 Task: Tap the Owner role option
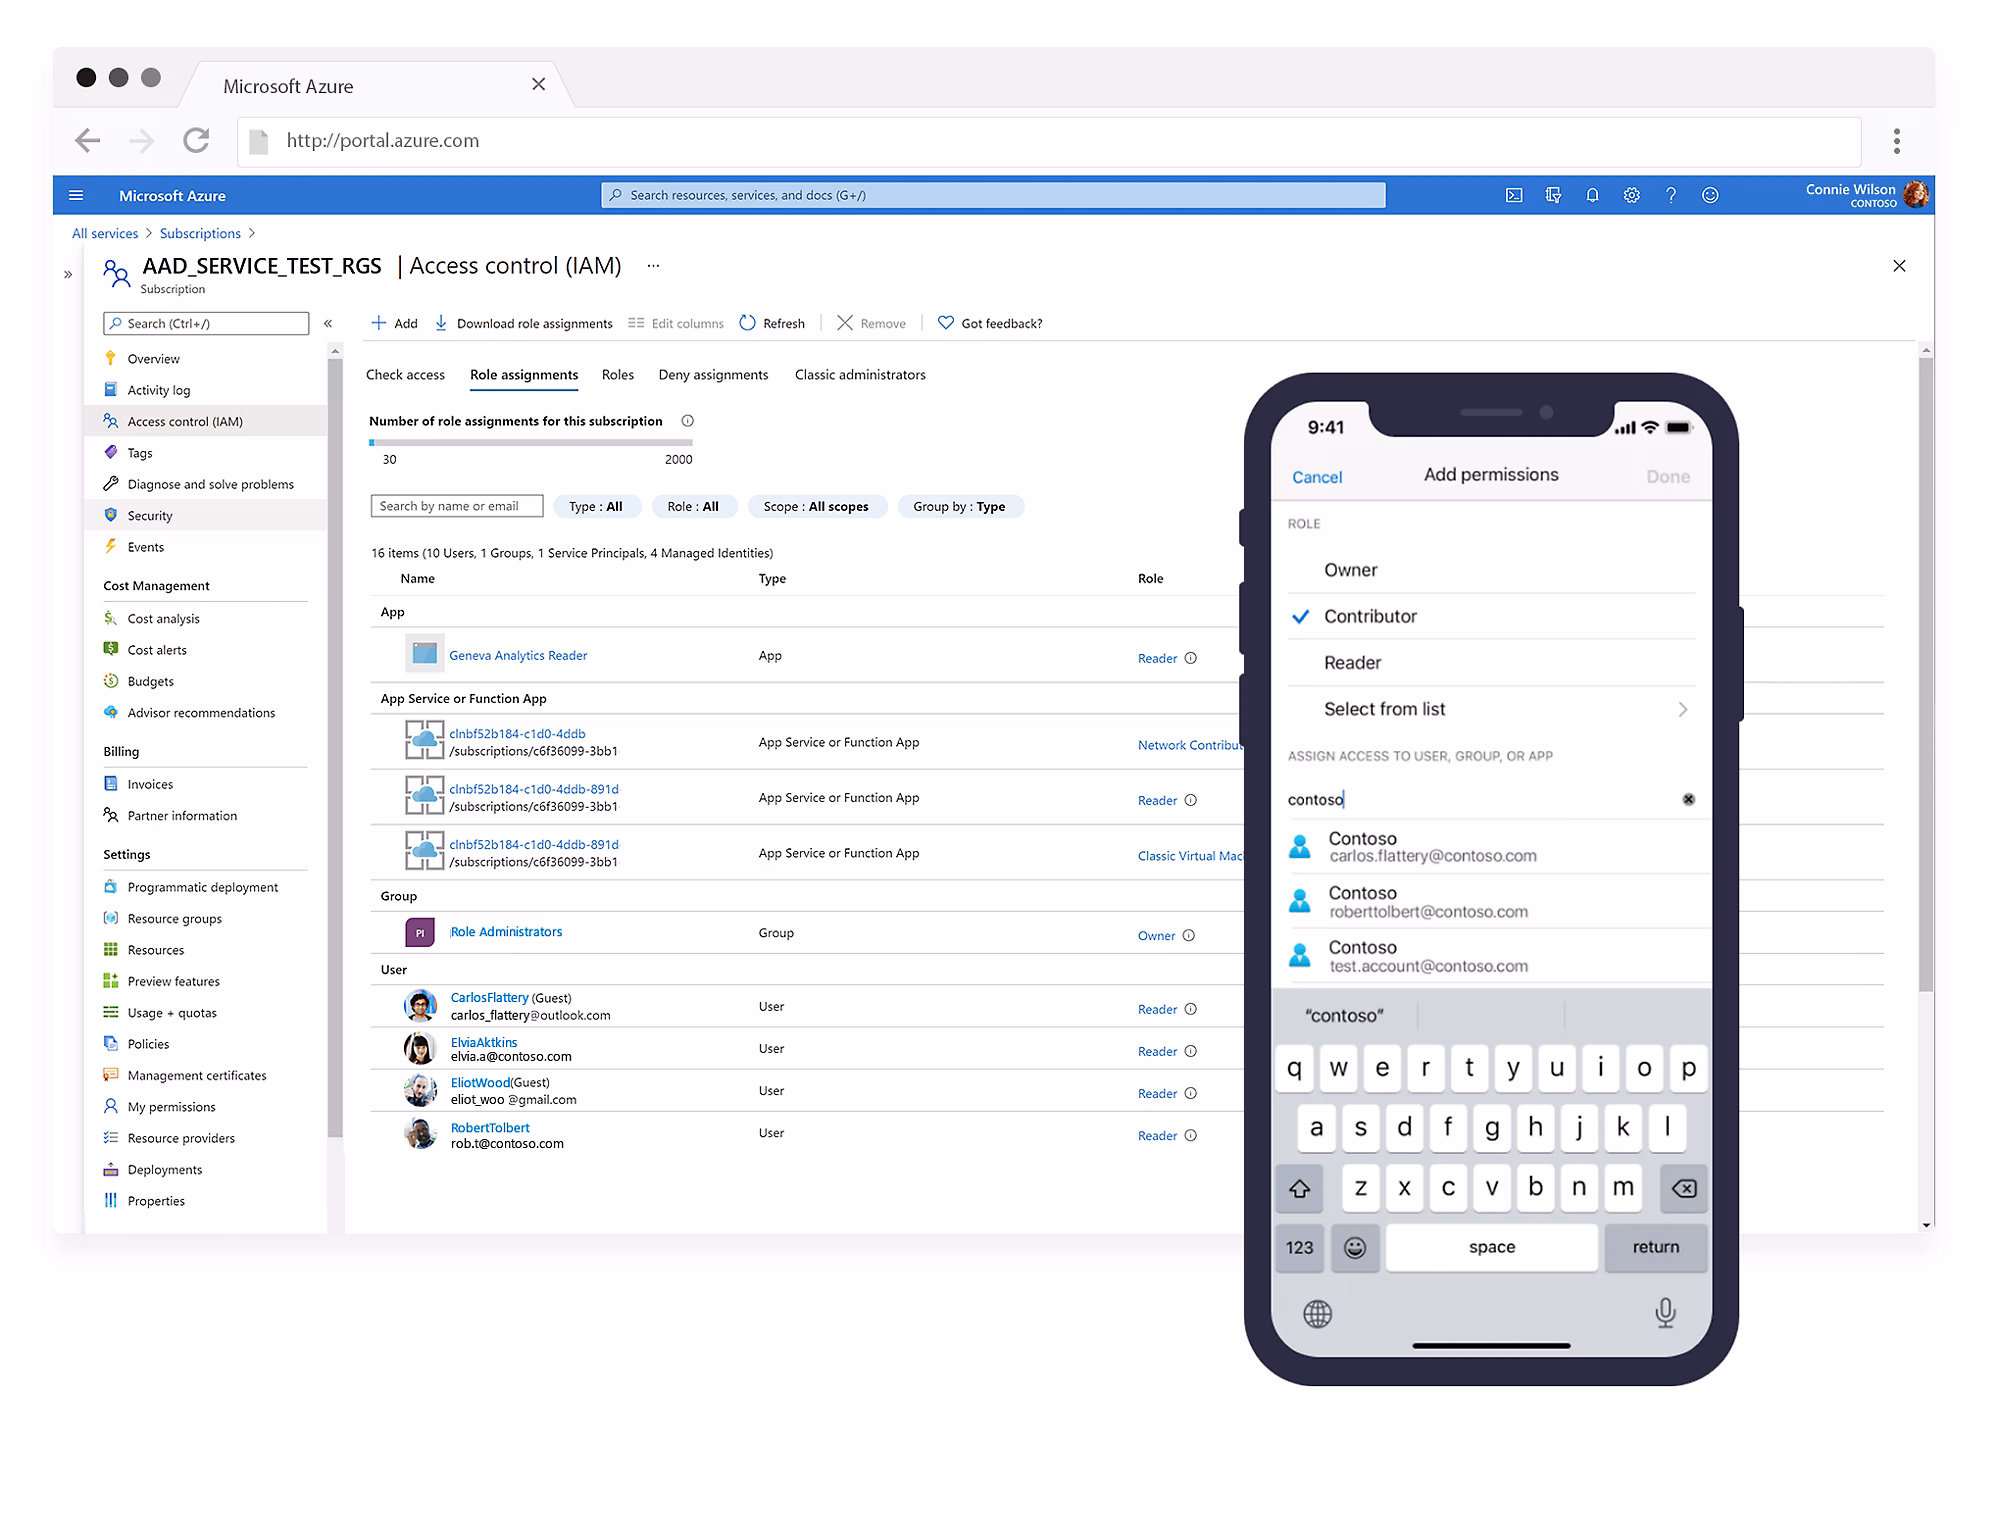tap(1350, 569)
